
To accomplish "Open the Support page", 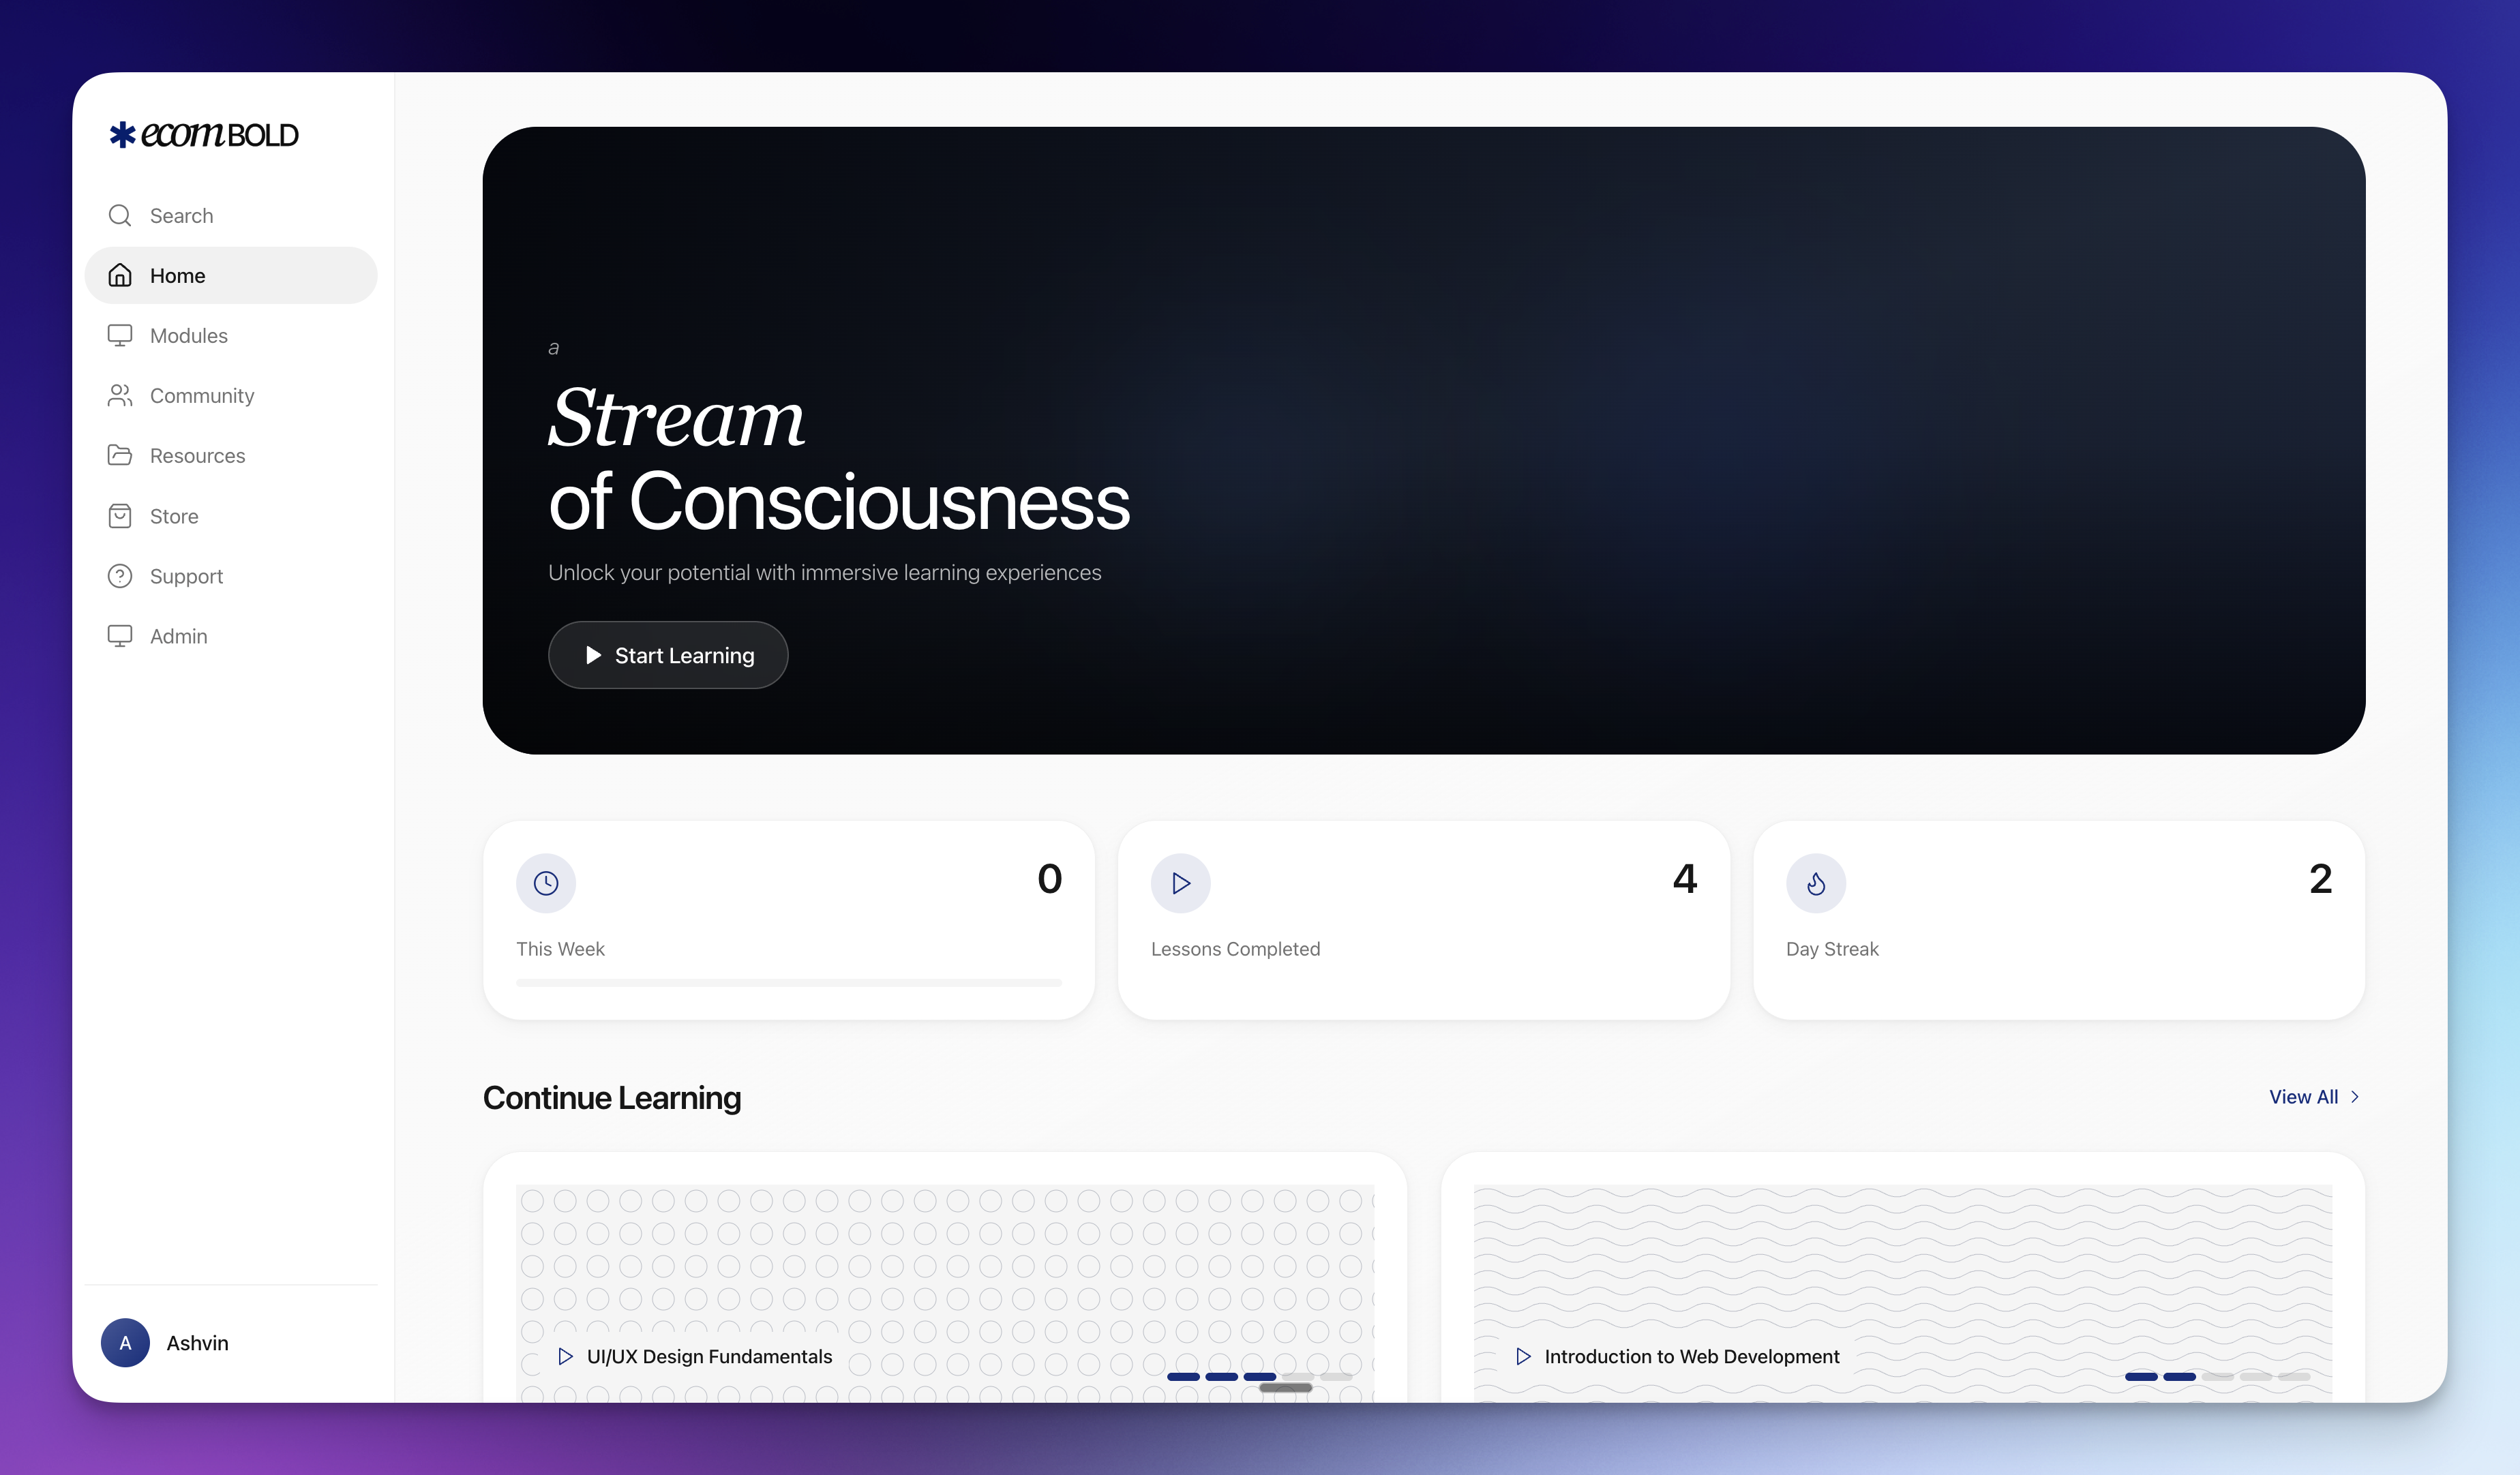I will pyautogui.click(x=231, y=576).
